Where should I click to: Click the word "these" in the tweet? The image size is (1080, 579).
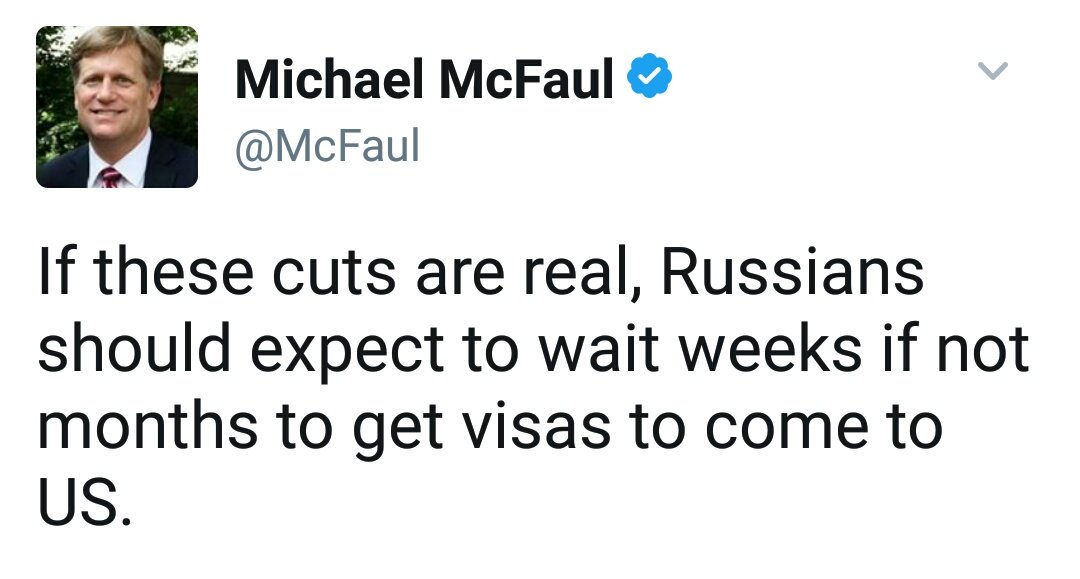(x=173, y=271)
